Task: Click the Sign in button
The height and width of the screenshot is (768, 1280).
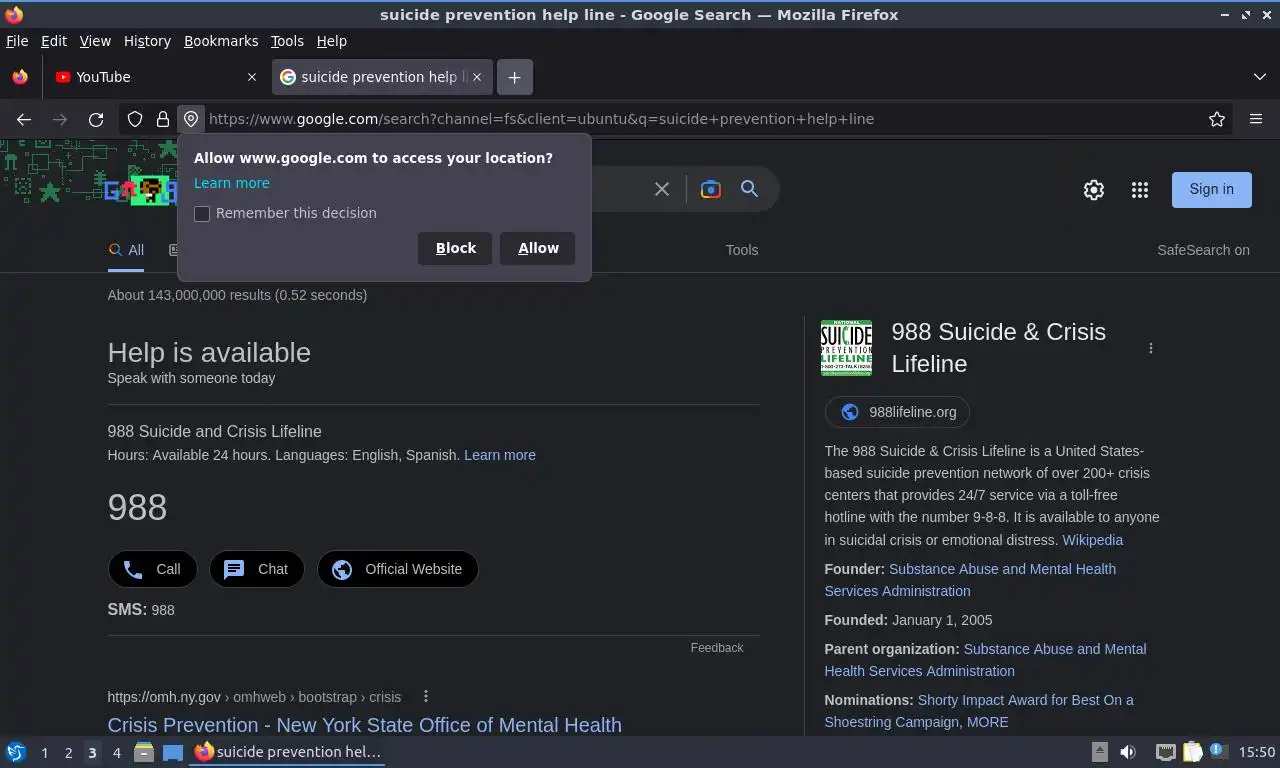Action: [1211, 189]
